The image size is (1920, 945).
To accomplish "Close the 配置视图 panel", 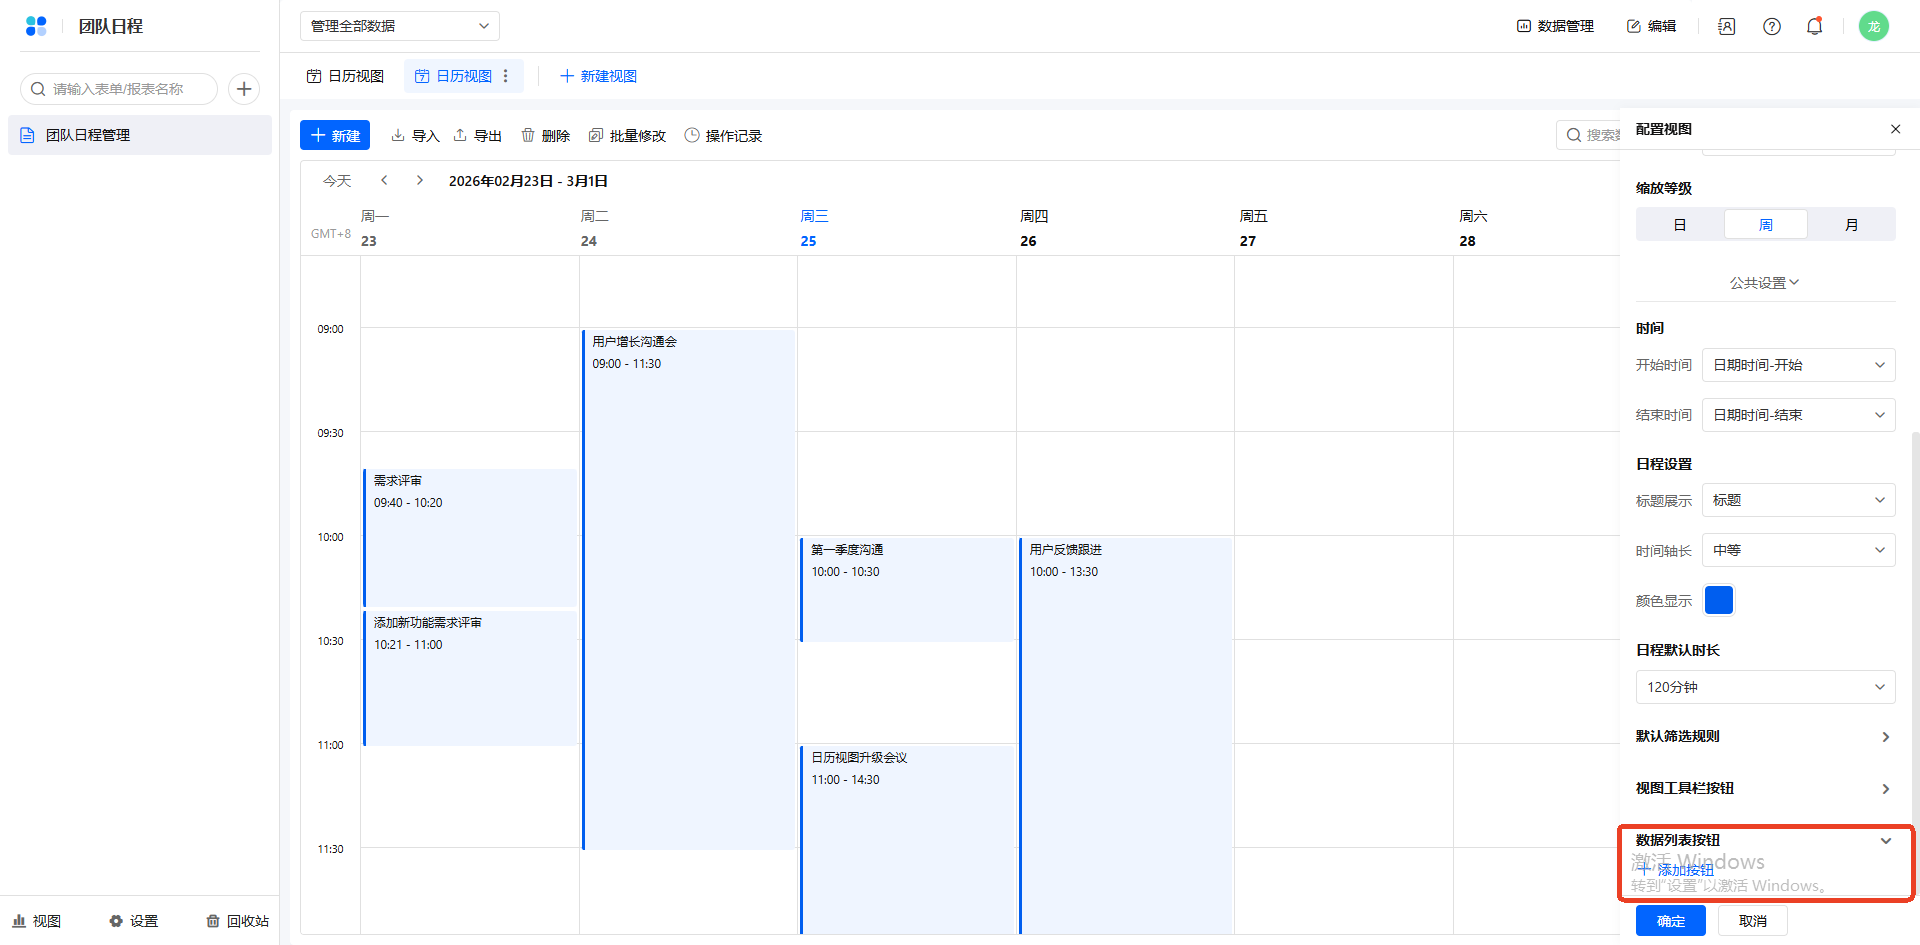I will pyautogui.click(x=1895, y=129).
